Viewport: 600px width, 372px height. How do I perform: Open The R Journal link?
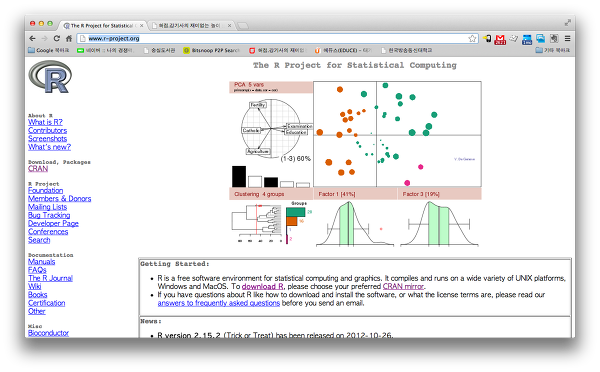(x=51, y=278)
